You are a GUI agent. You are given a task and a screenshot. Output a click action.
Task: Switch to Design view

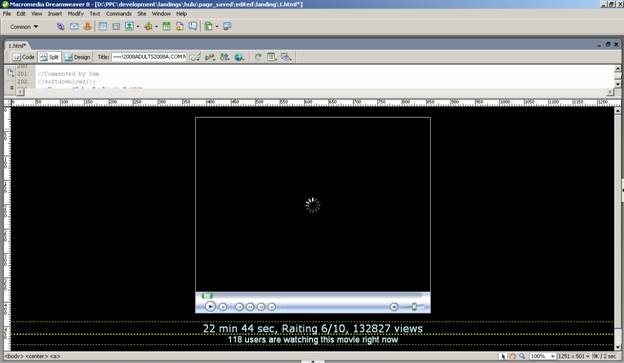[77, 57]
